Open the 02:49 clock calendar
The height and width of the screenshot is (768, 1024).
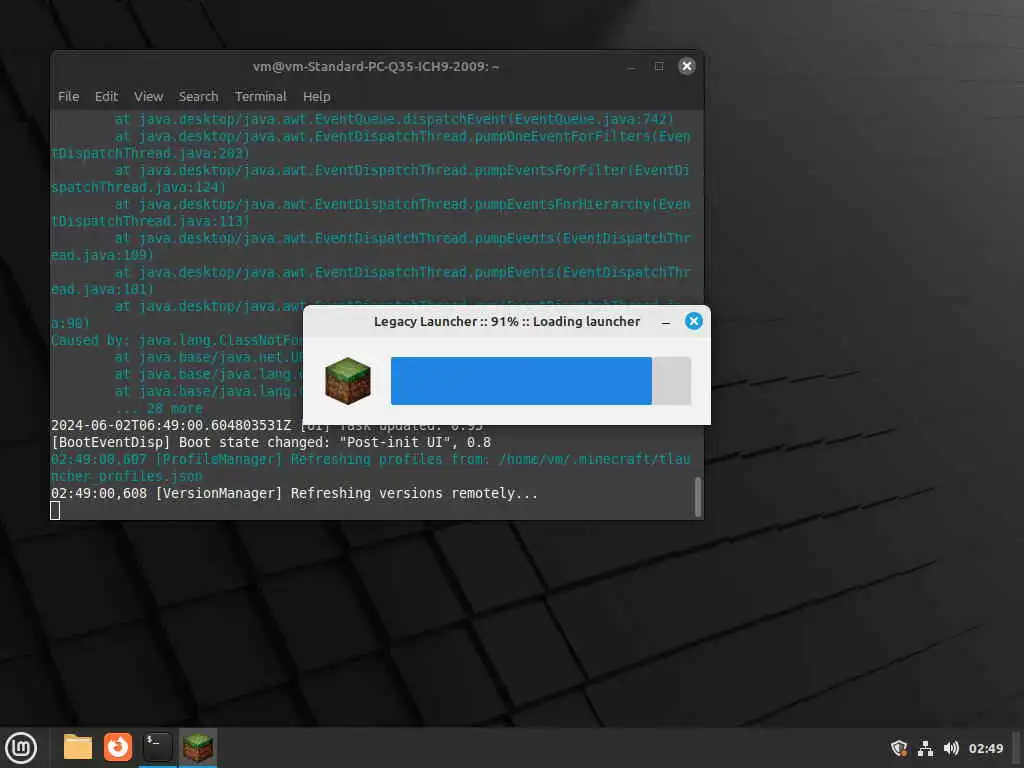pyautogui.click(x=985, y=748)
